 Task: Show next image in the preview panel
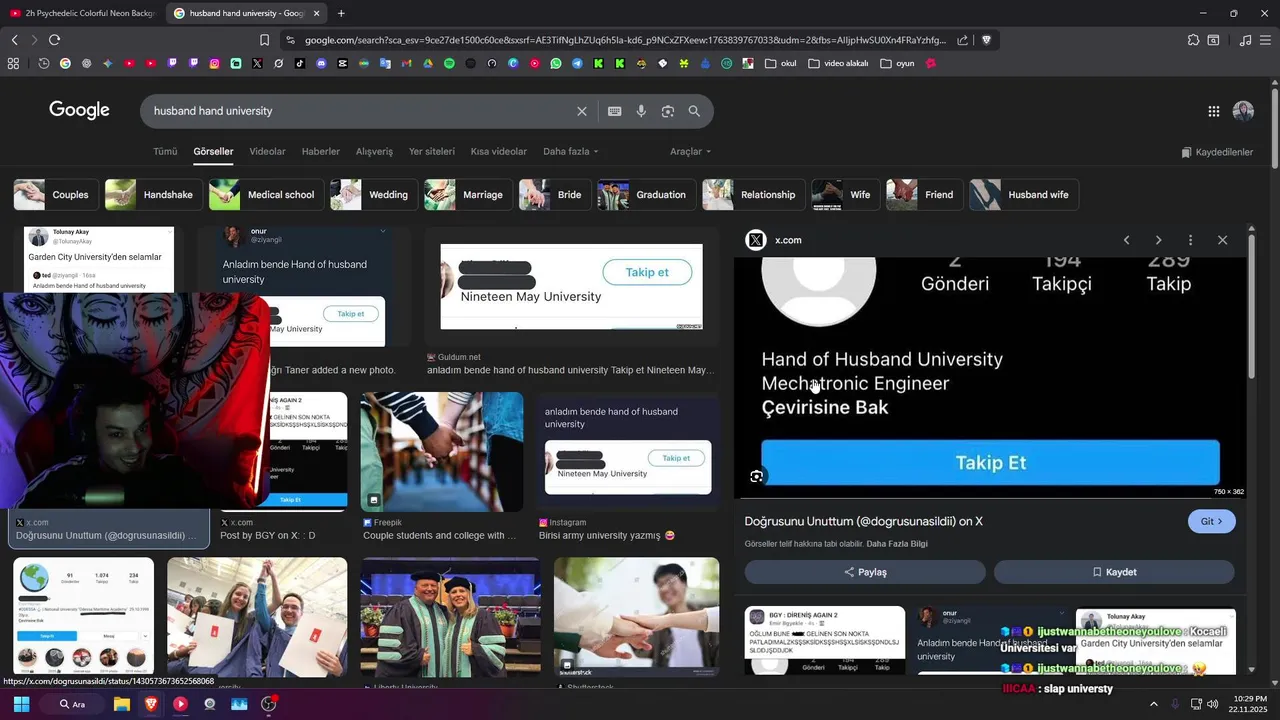(1158, 240)
